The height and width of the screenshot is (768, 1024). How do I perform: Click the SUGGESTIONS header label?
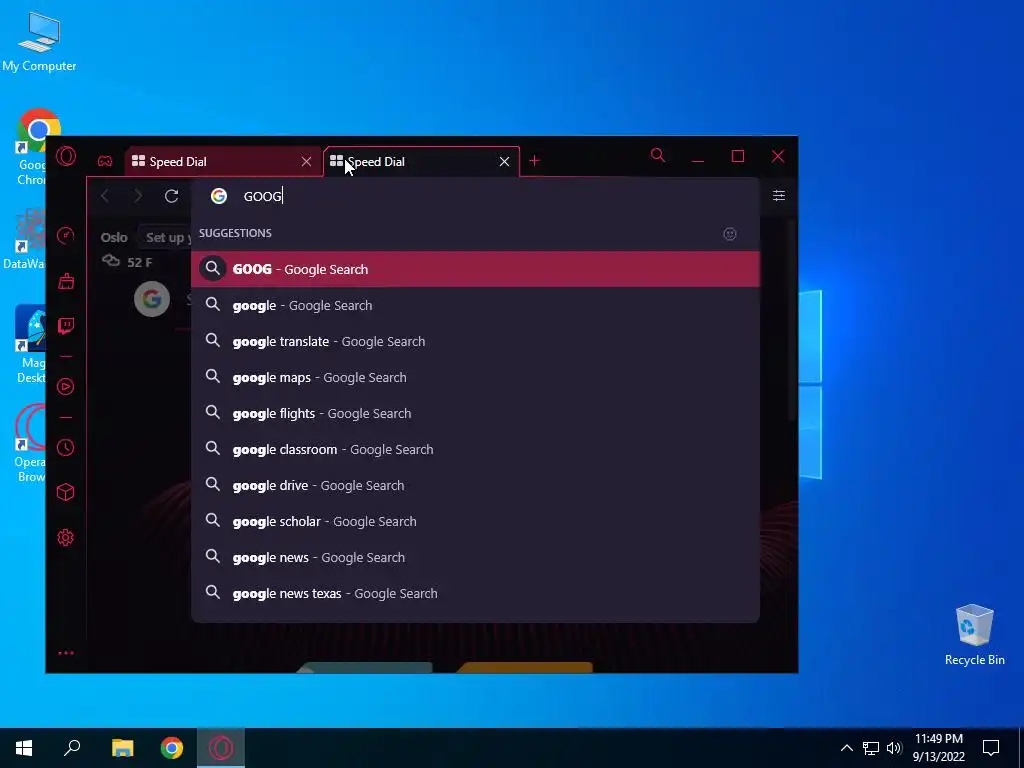point(235,233)
